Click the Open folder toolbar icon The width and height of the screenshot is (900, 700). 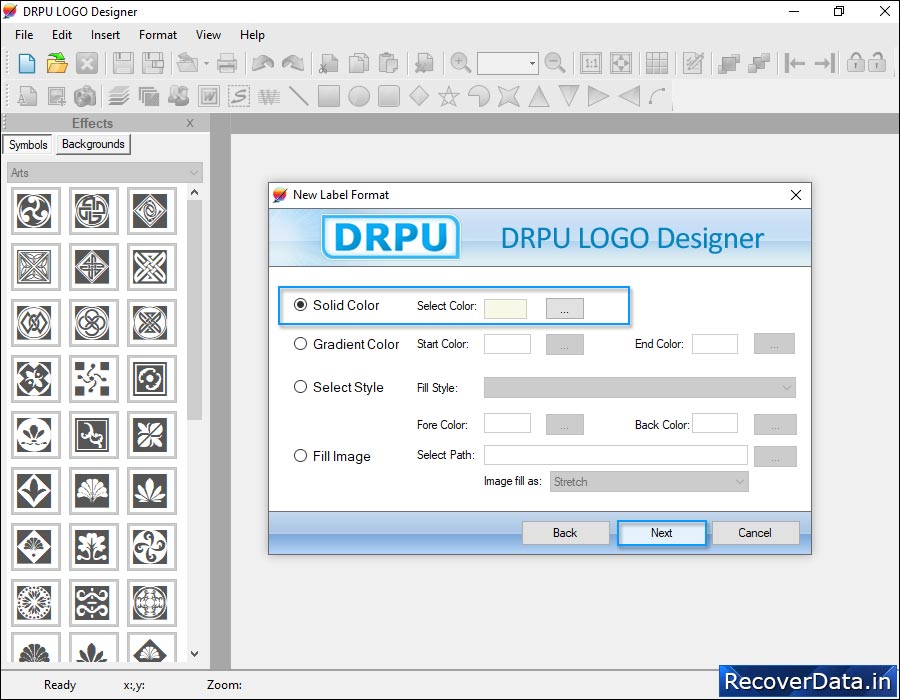pos(57,63)
